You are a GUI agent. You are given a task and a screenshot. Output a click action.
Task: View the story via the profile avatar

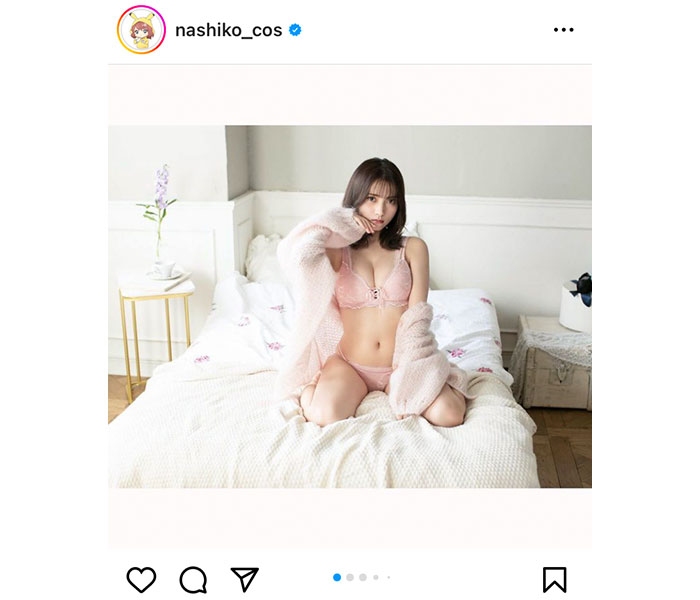(x=142, y=30)
